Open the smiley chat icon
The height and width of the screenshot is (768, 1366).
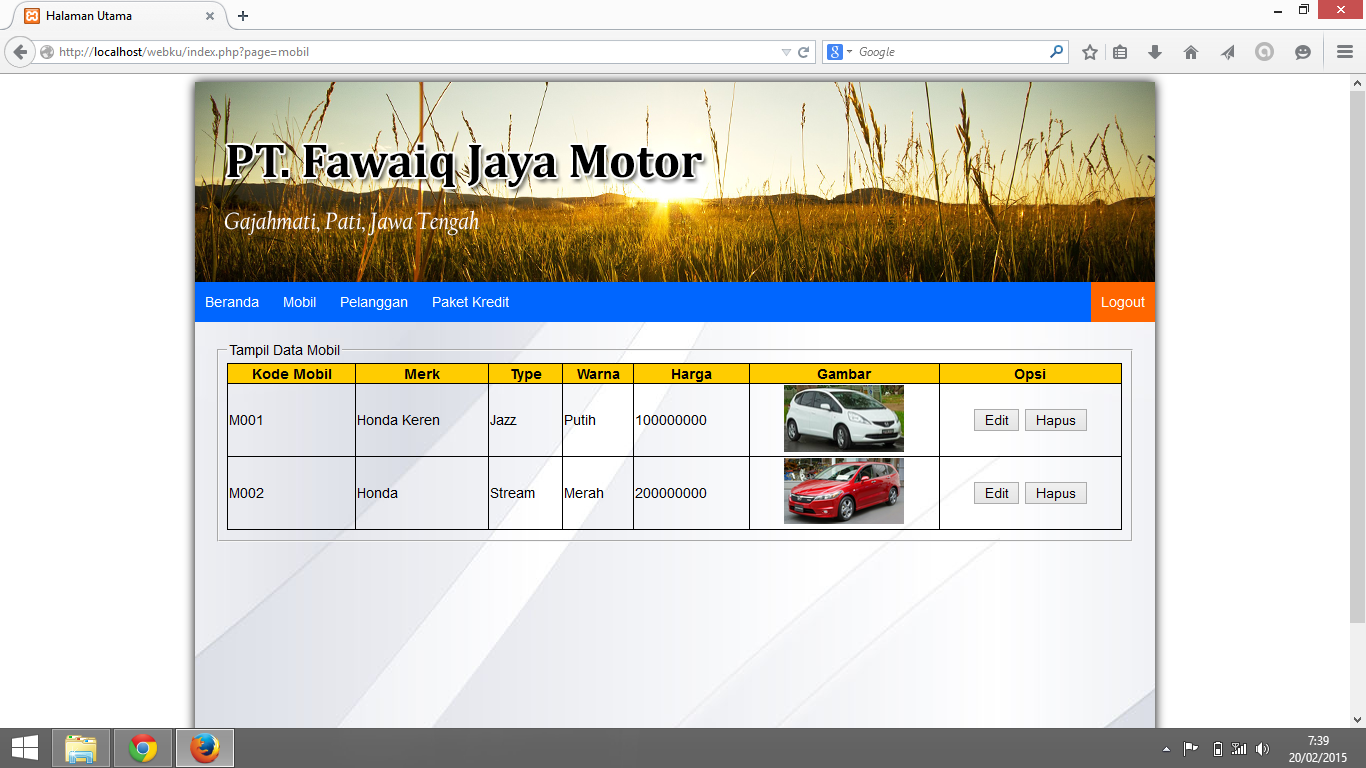1303,52
